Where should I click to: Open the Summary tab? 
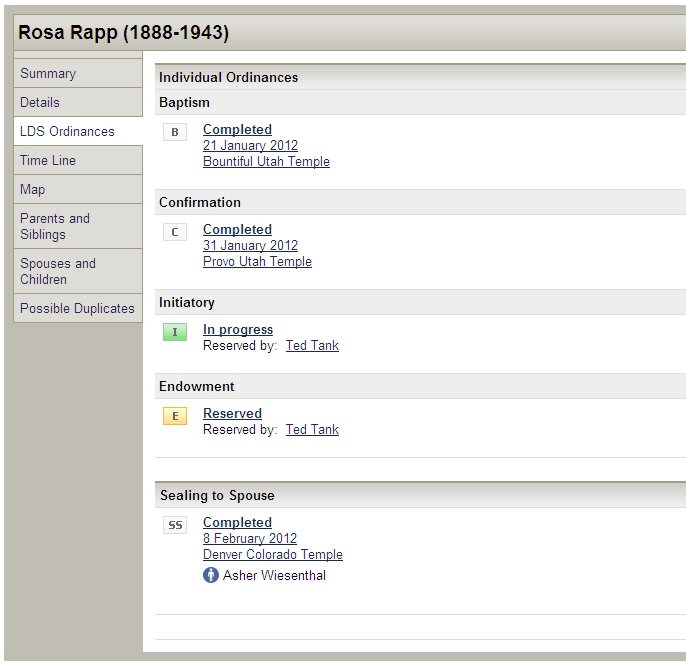(x=48, y=73)
